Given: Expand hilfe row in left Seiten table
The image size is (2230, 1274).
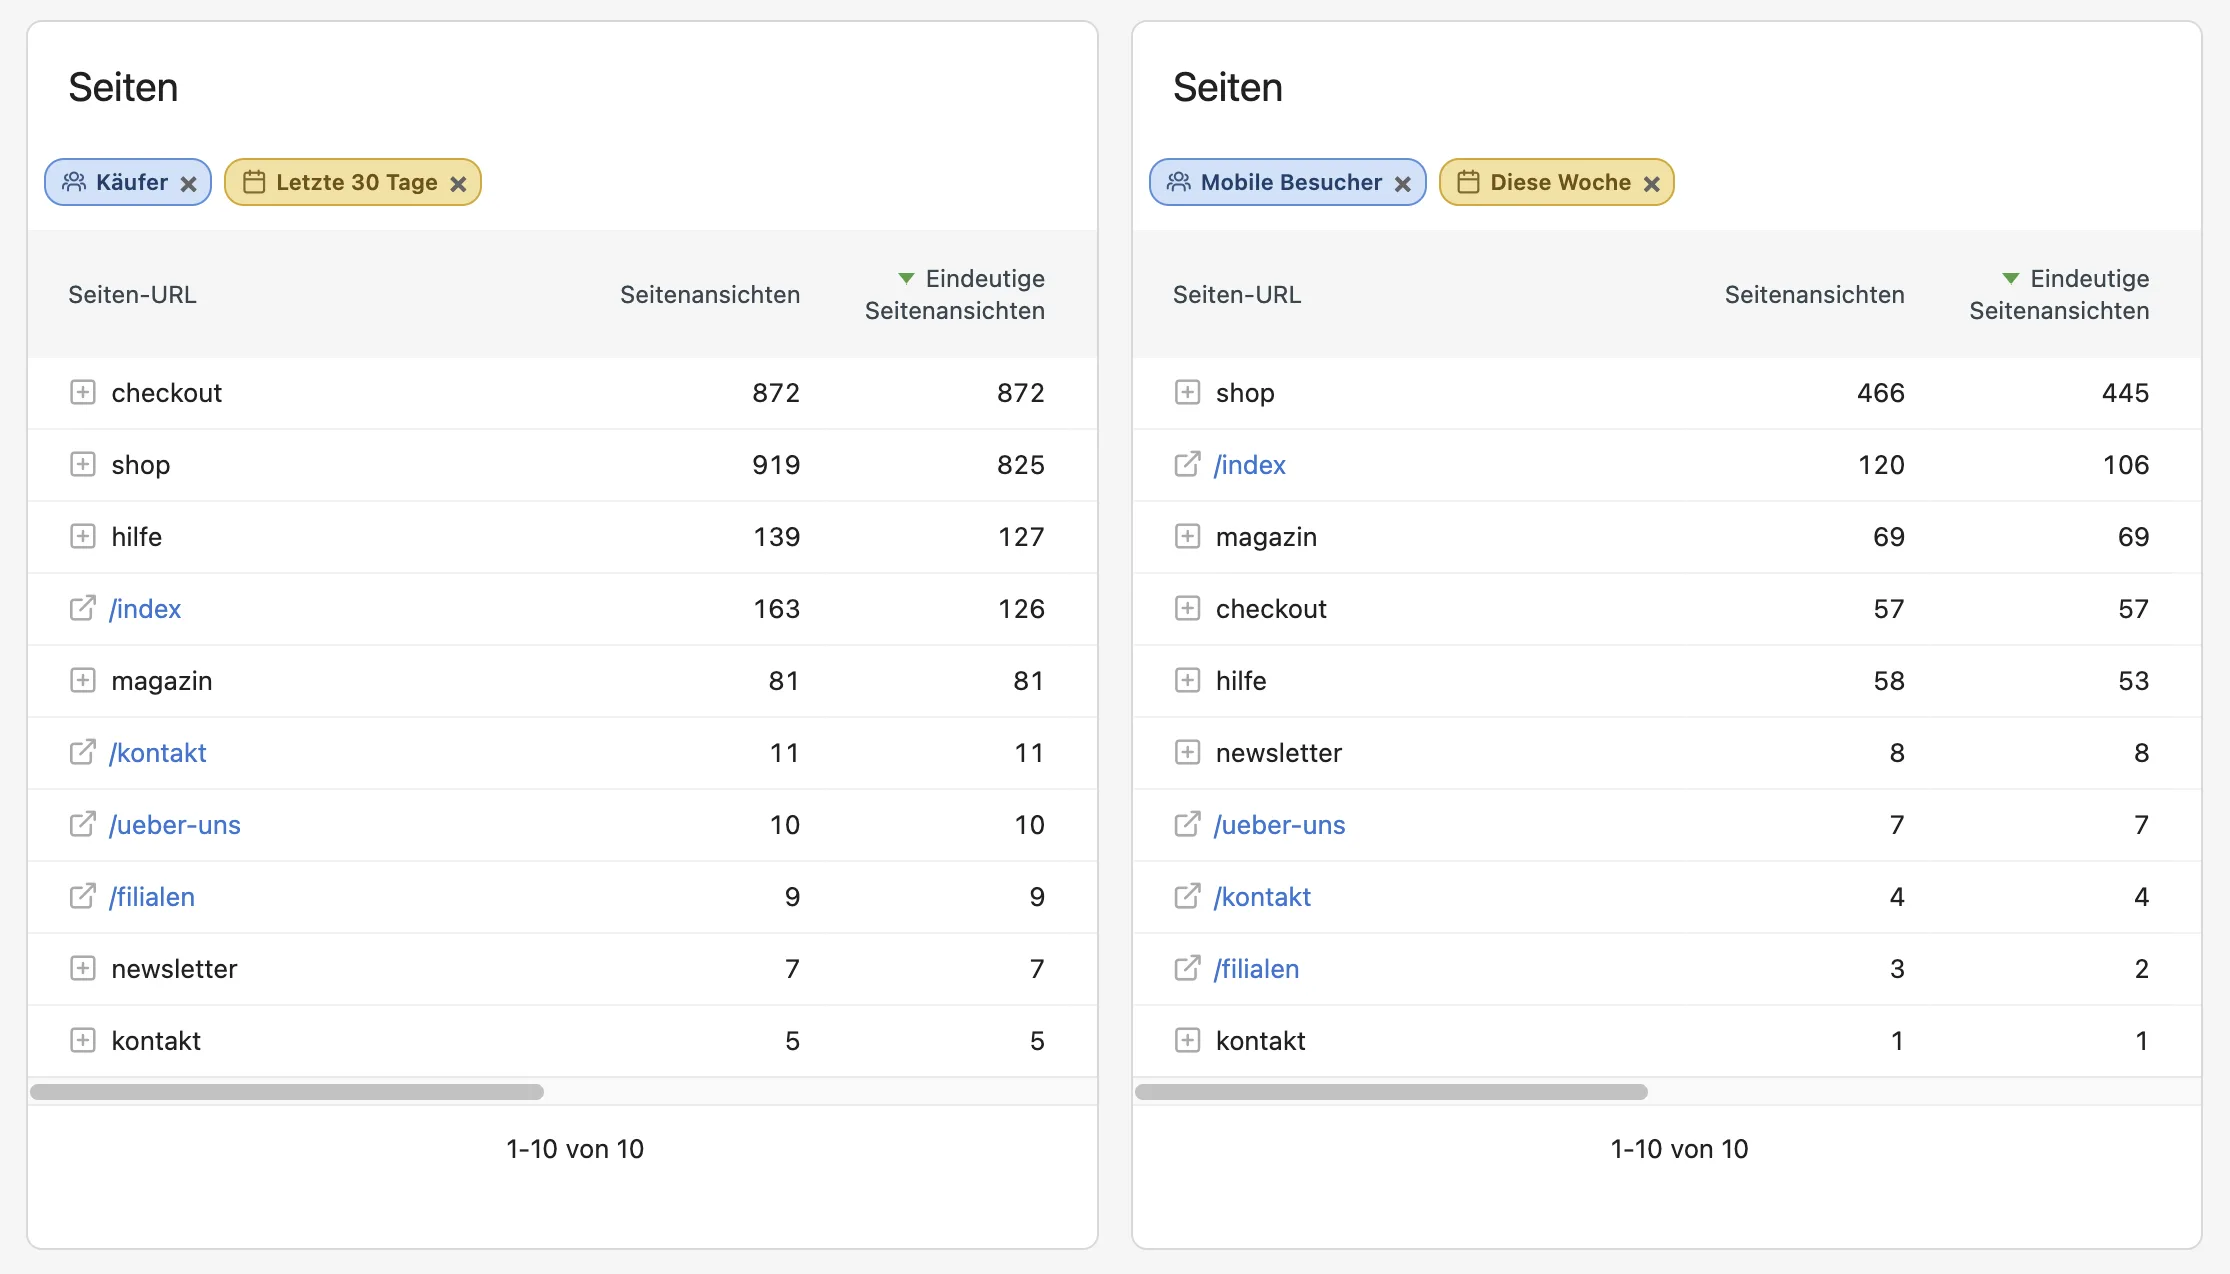Looking at the screenshot, I should click(x=83, y=536).
